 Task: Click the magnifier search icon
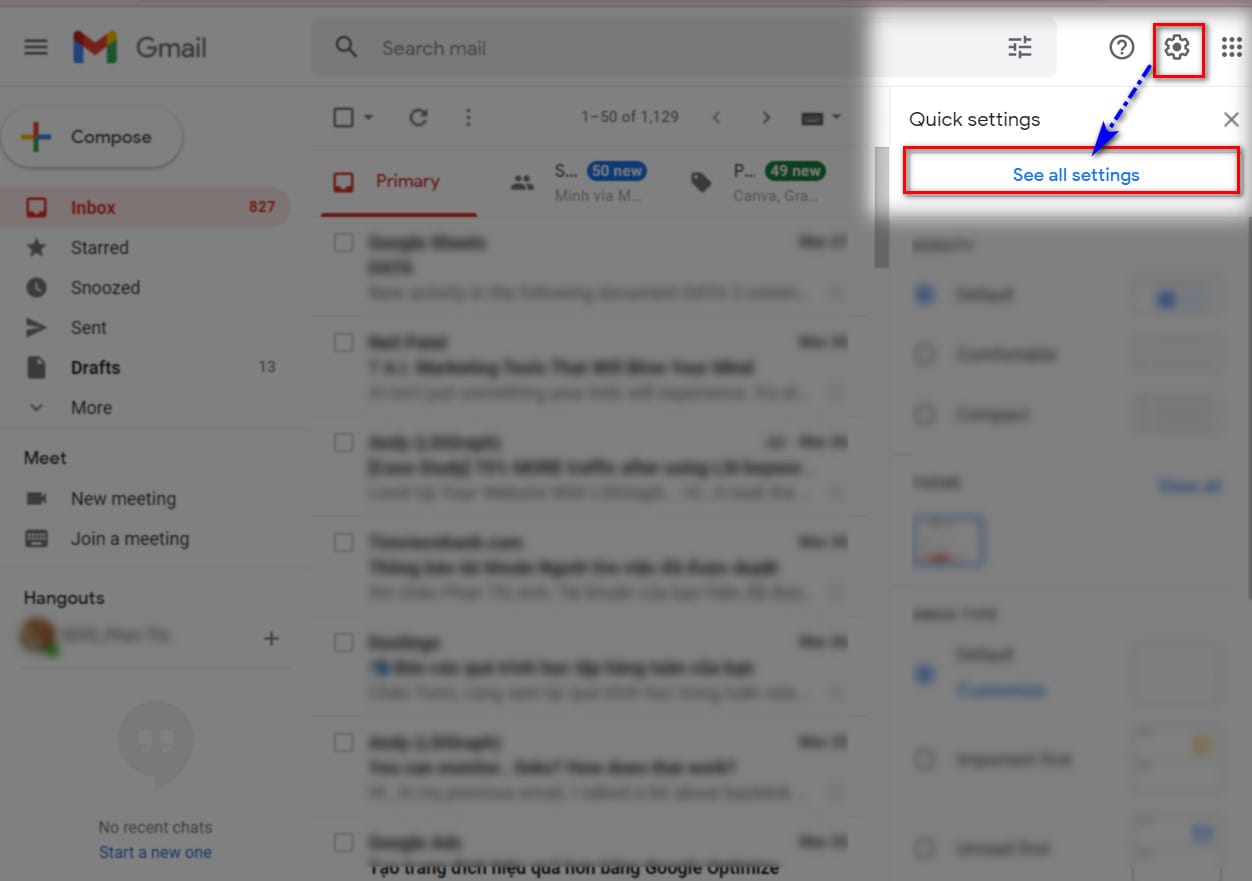(346, 47)
